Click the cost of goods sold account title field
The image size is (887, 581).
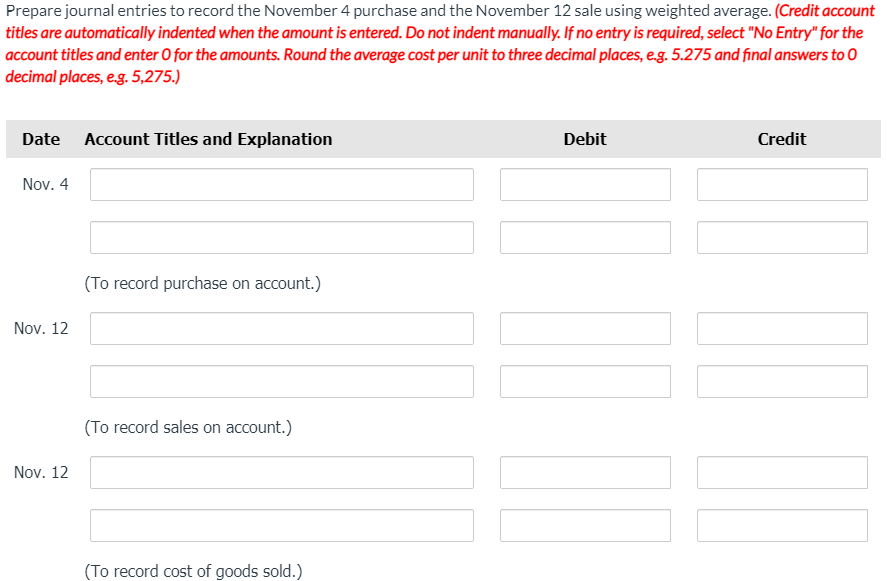point(280,472)
